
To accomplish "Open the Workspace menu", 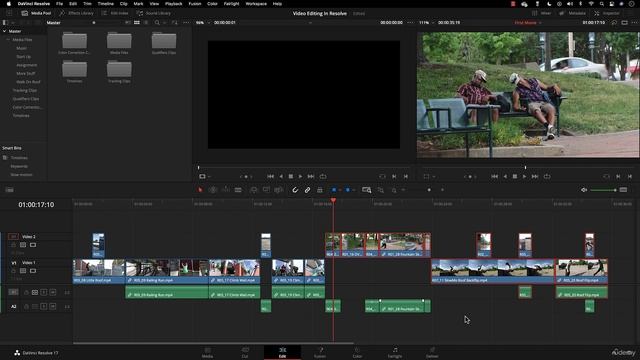I will [x=256, y=4].
